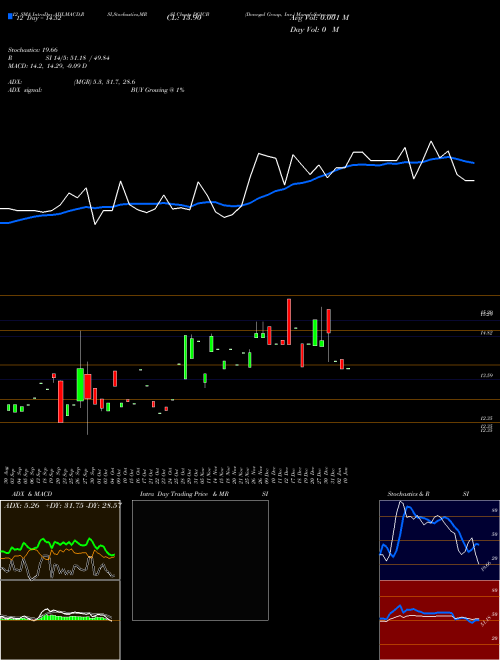Click the empty intraday trading chart box
This screenshot has height=660, width=500.
pos(200,560)
